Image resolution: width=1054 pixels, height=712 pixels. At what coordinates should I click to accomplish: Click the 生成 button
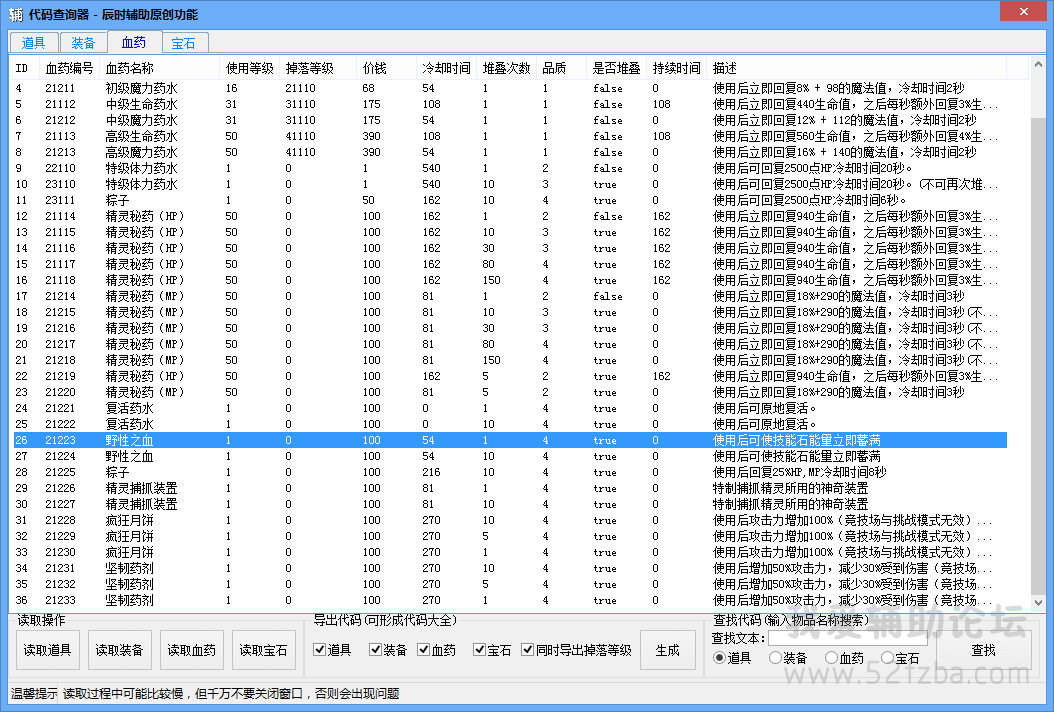click(x=667, y=650)
